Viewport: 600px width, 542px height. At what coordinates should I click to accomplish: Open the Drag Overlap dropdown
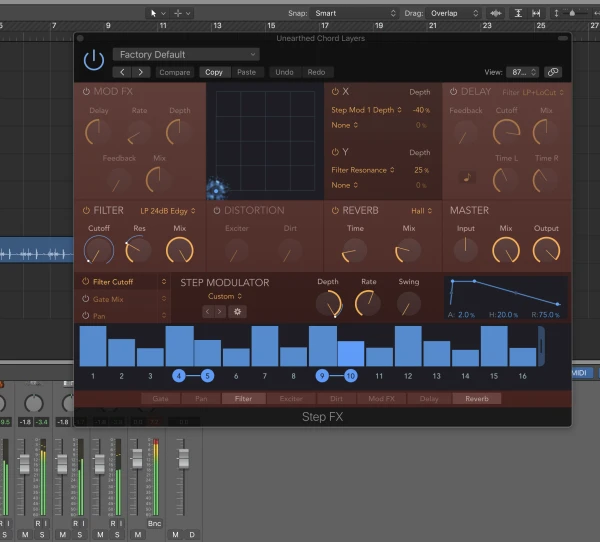tap(454, 13)
